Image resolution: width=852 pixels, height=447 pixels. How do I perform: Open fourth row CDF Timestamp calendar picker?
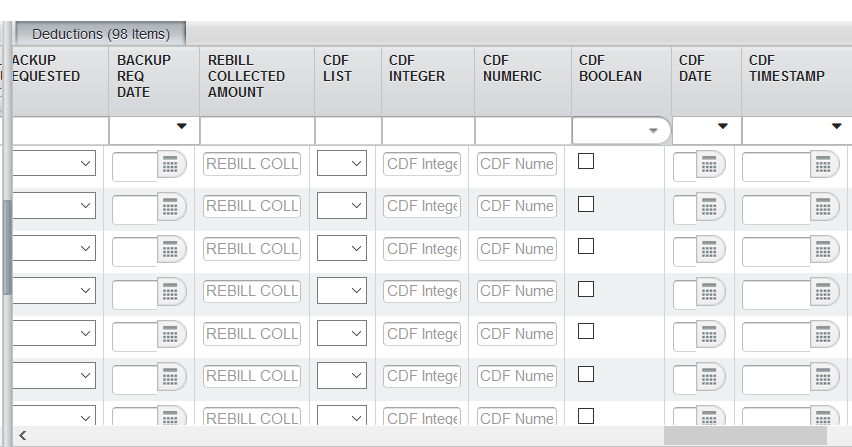pyautogui.click(x=824, y=293)
